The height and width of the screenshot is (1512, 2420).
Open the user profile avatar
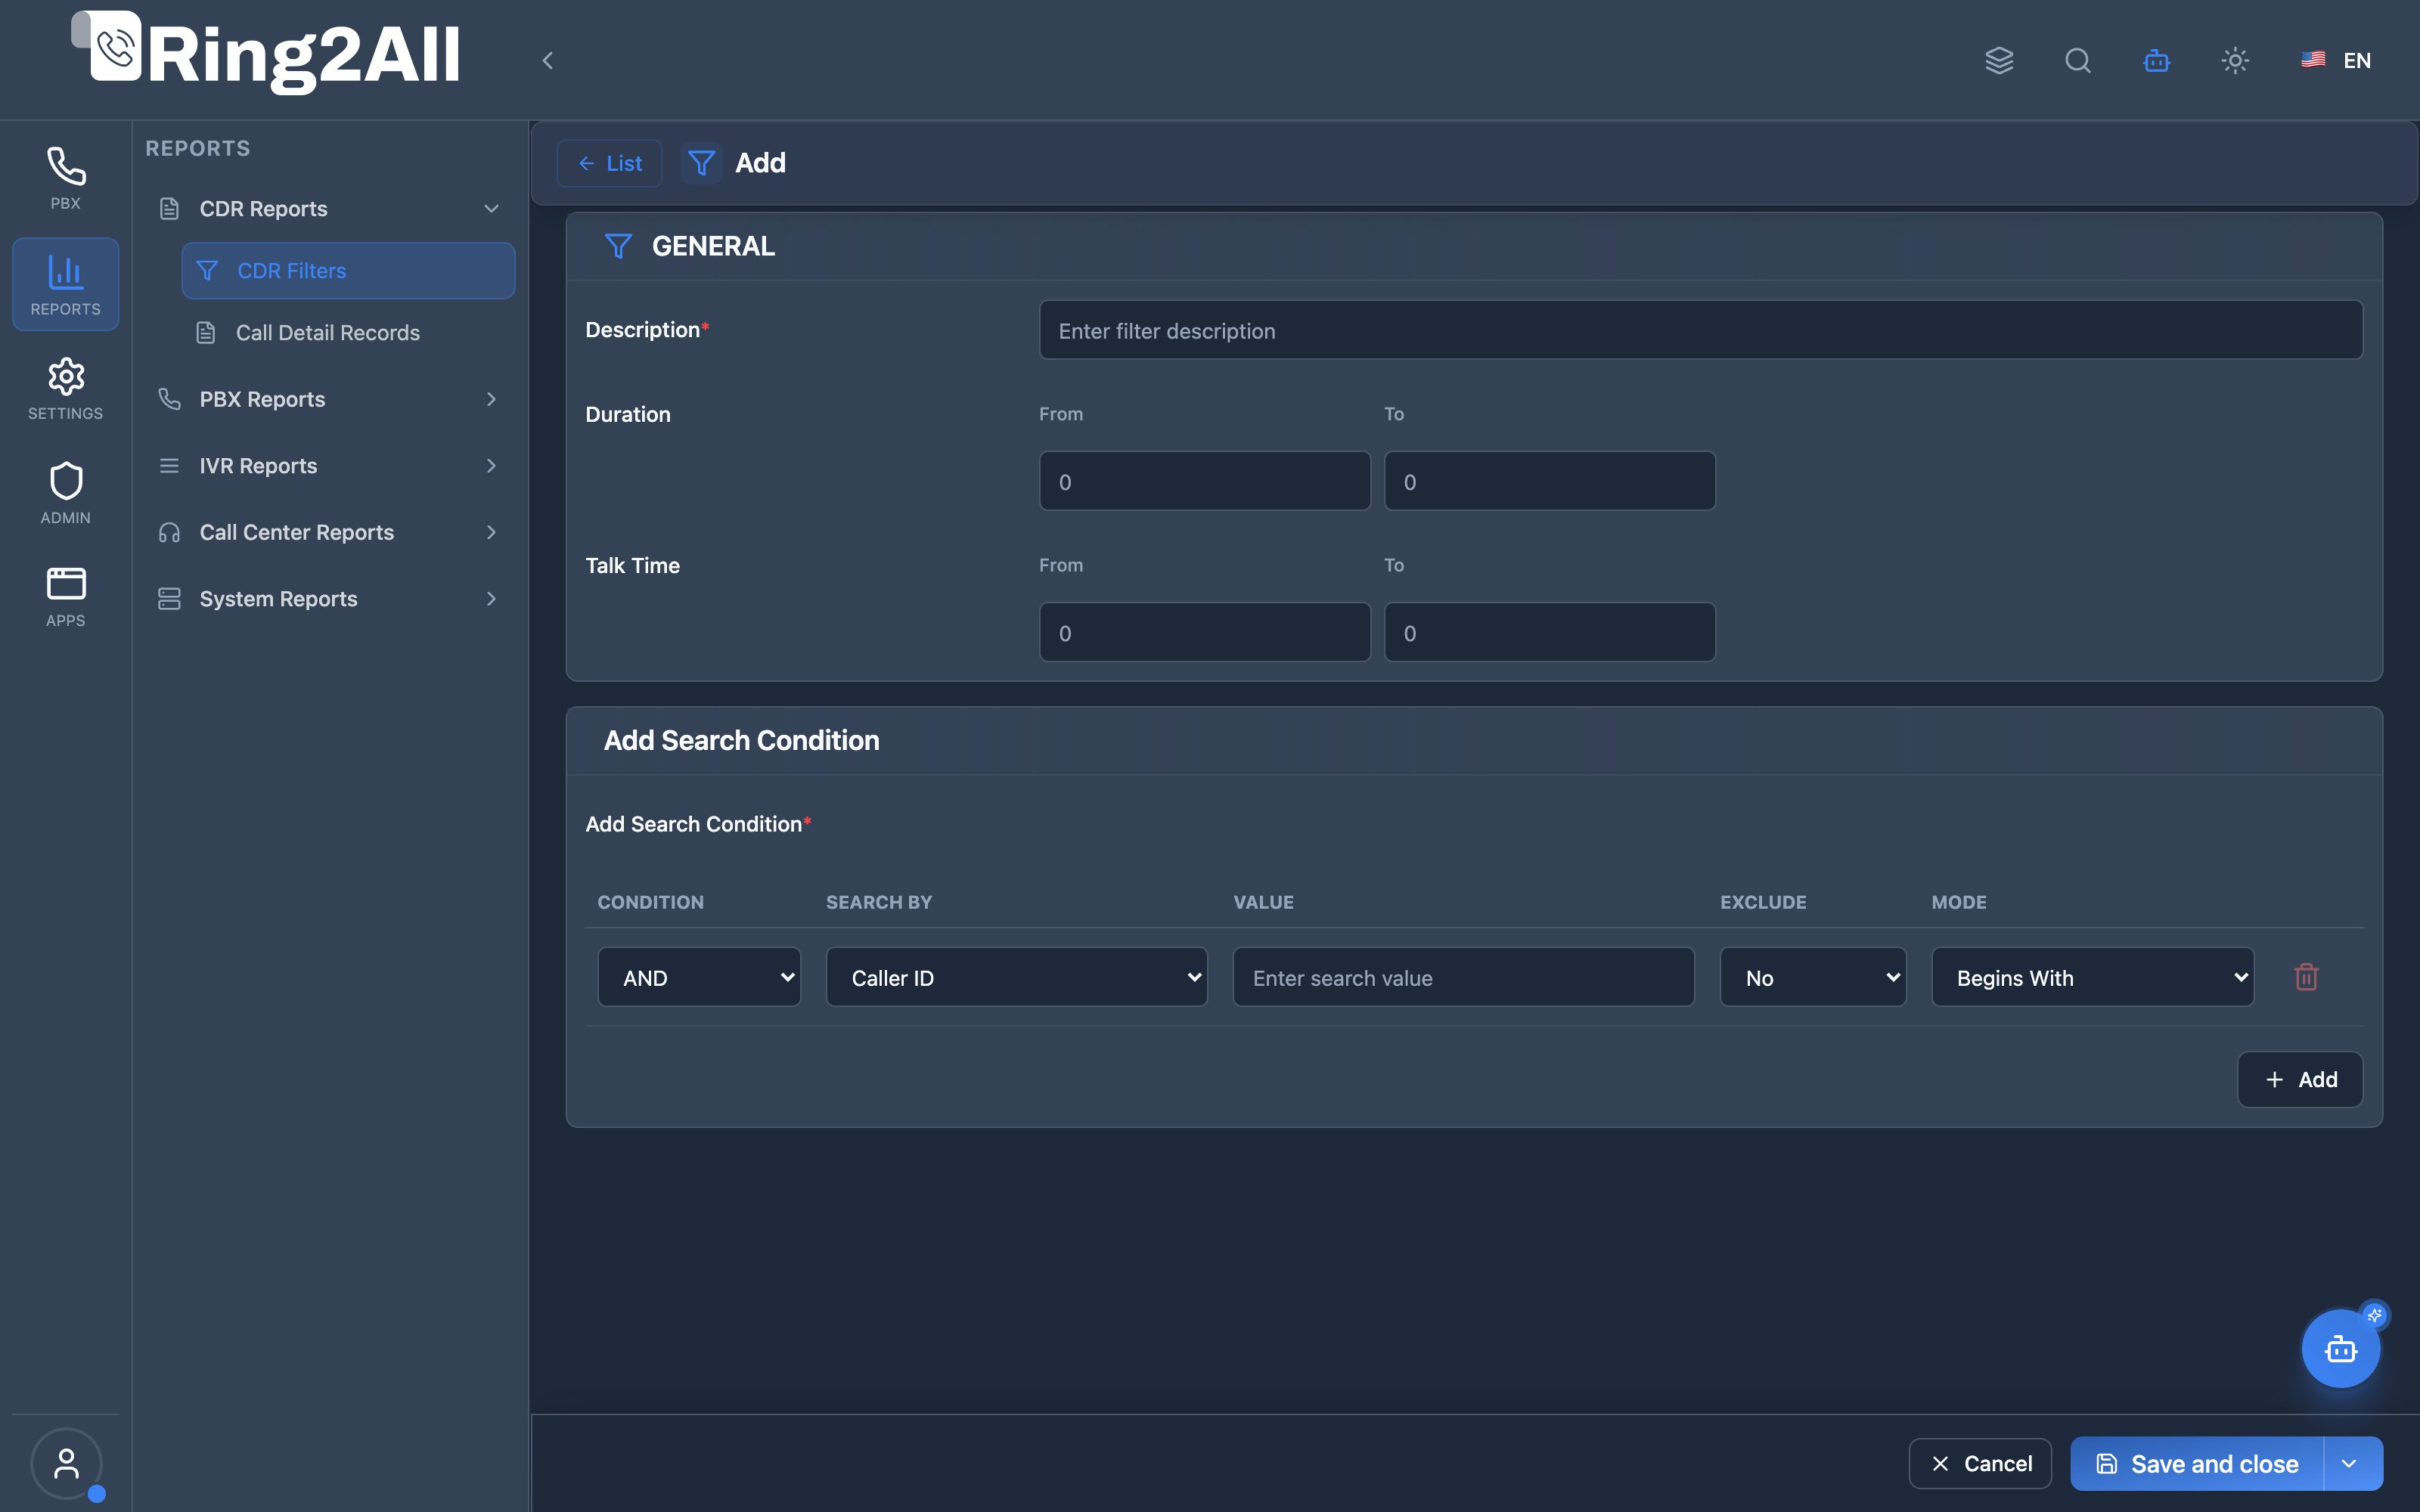(66, 1463)
